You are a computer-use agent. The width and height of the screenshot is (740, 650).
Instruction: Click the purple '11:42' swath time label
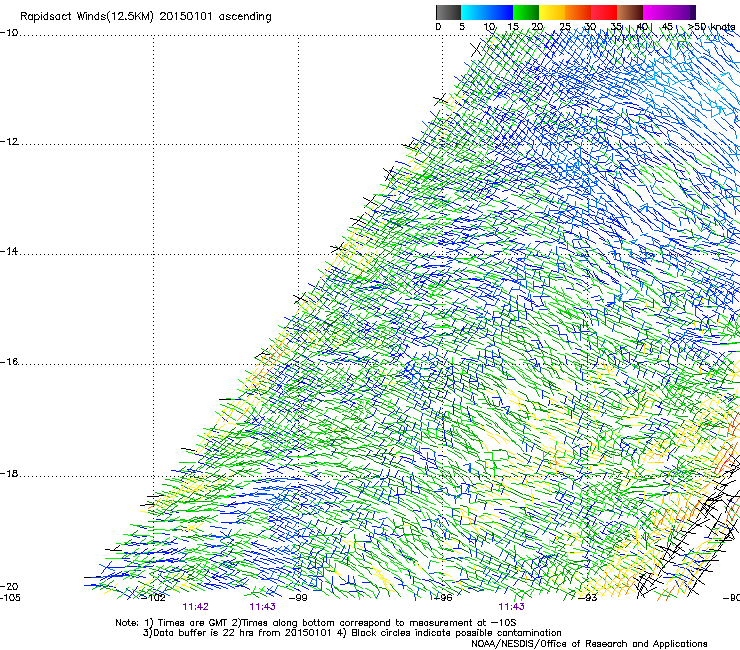[x=195, y=607]
